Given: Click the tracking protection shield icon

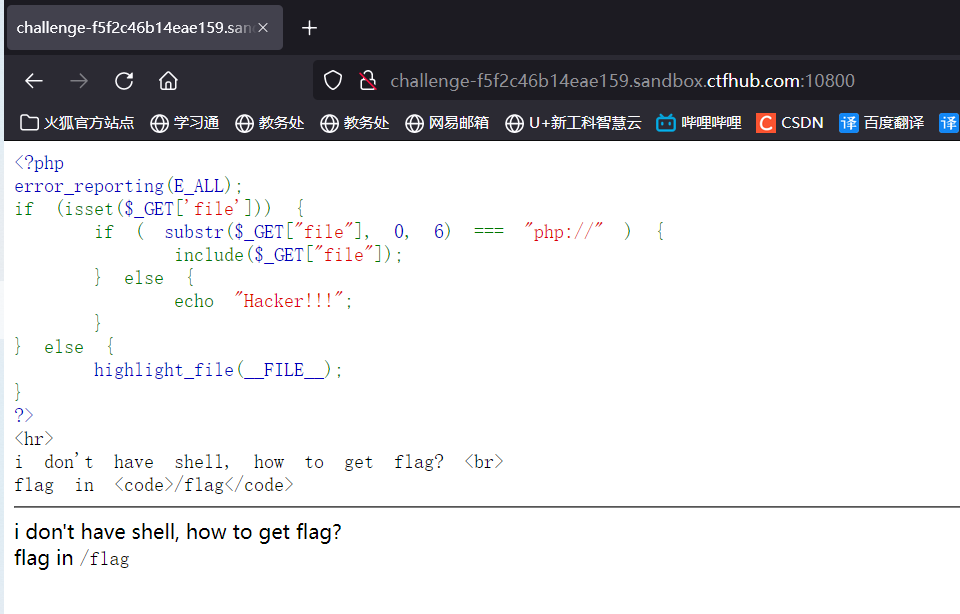Looking at the screenshot, I should pyautogui.click(x=332, y=80).
